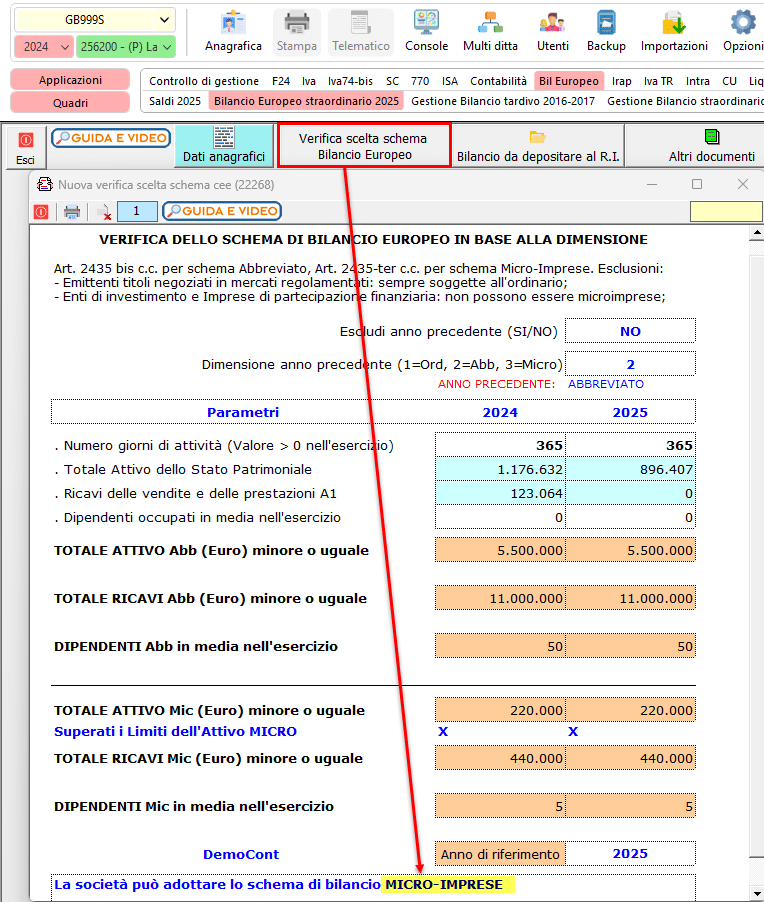Open the Utenti icon

tap(552, 32)
